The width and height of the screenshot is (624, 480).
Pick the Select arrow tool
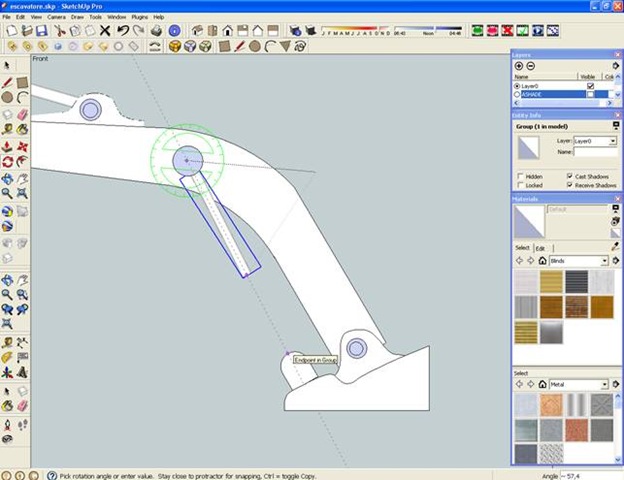pyautogui.click(x=7, y=65)
